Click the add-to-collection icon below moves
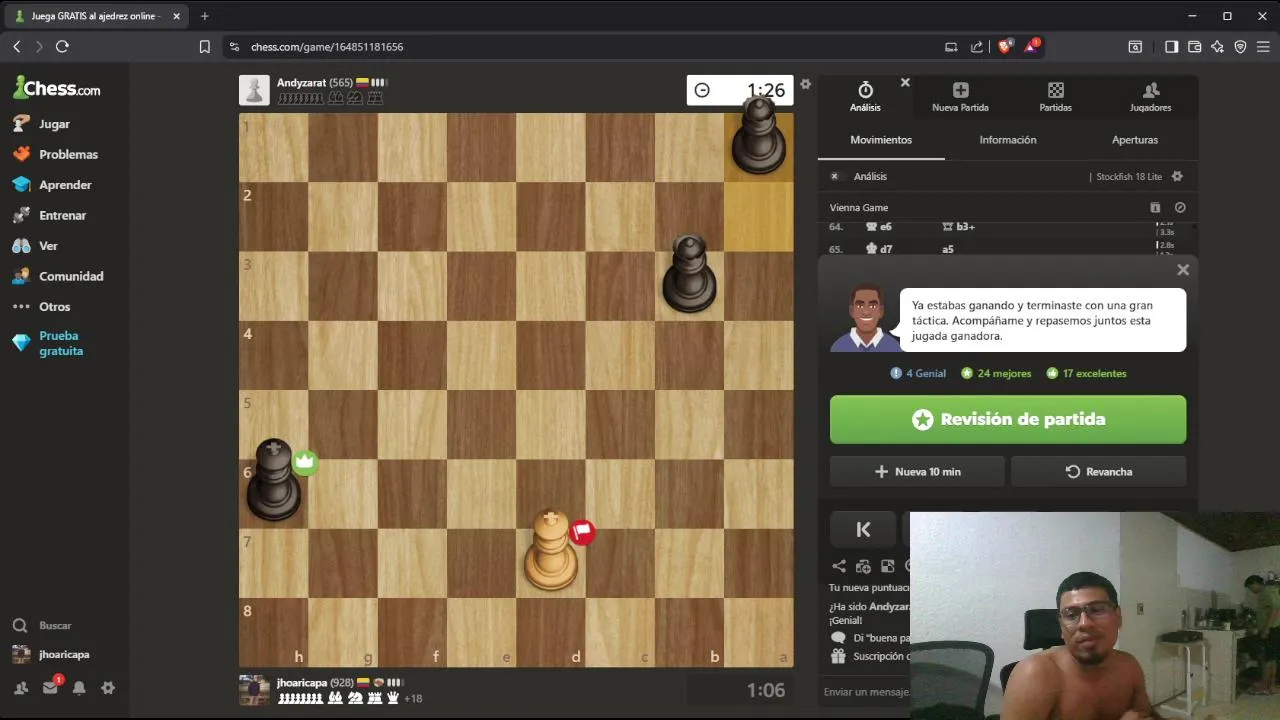This screenshot has width=1280, height=720. (x=863, y=566)
